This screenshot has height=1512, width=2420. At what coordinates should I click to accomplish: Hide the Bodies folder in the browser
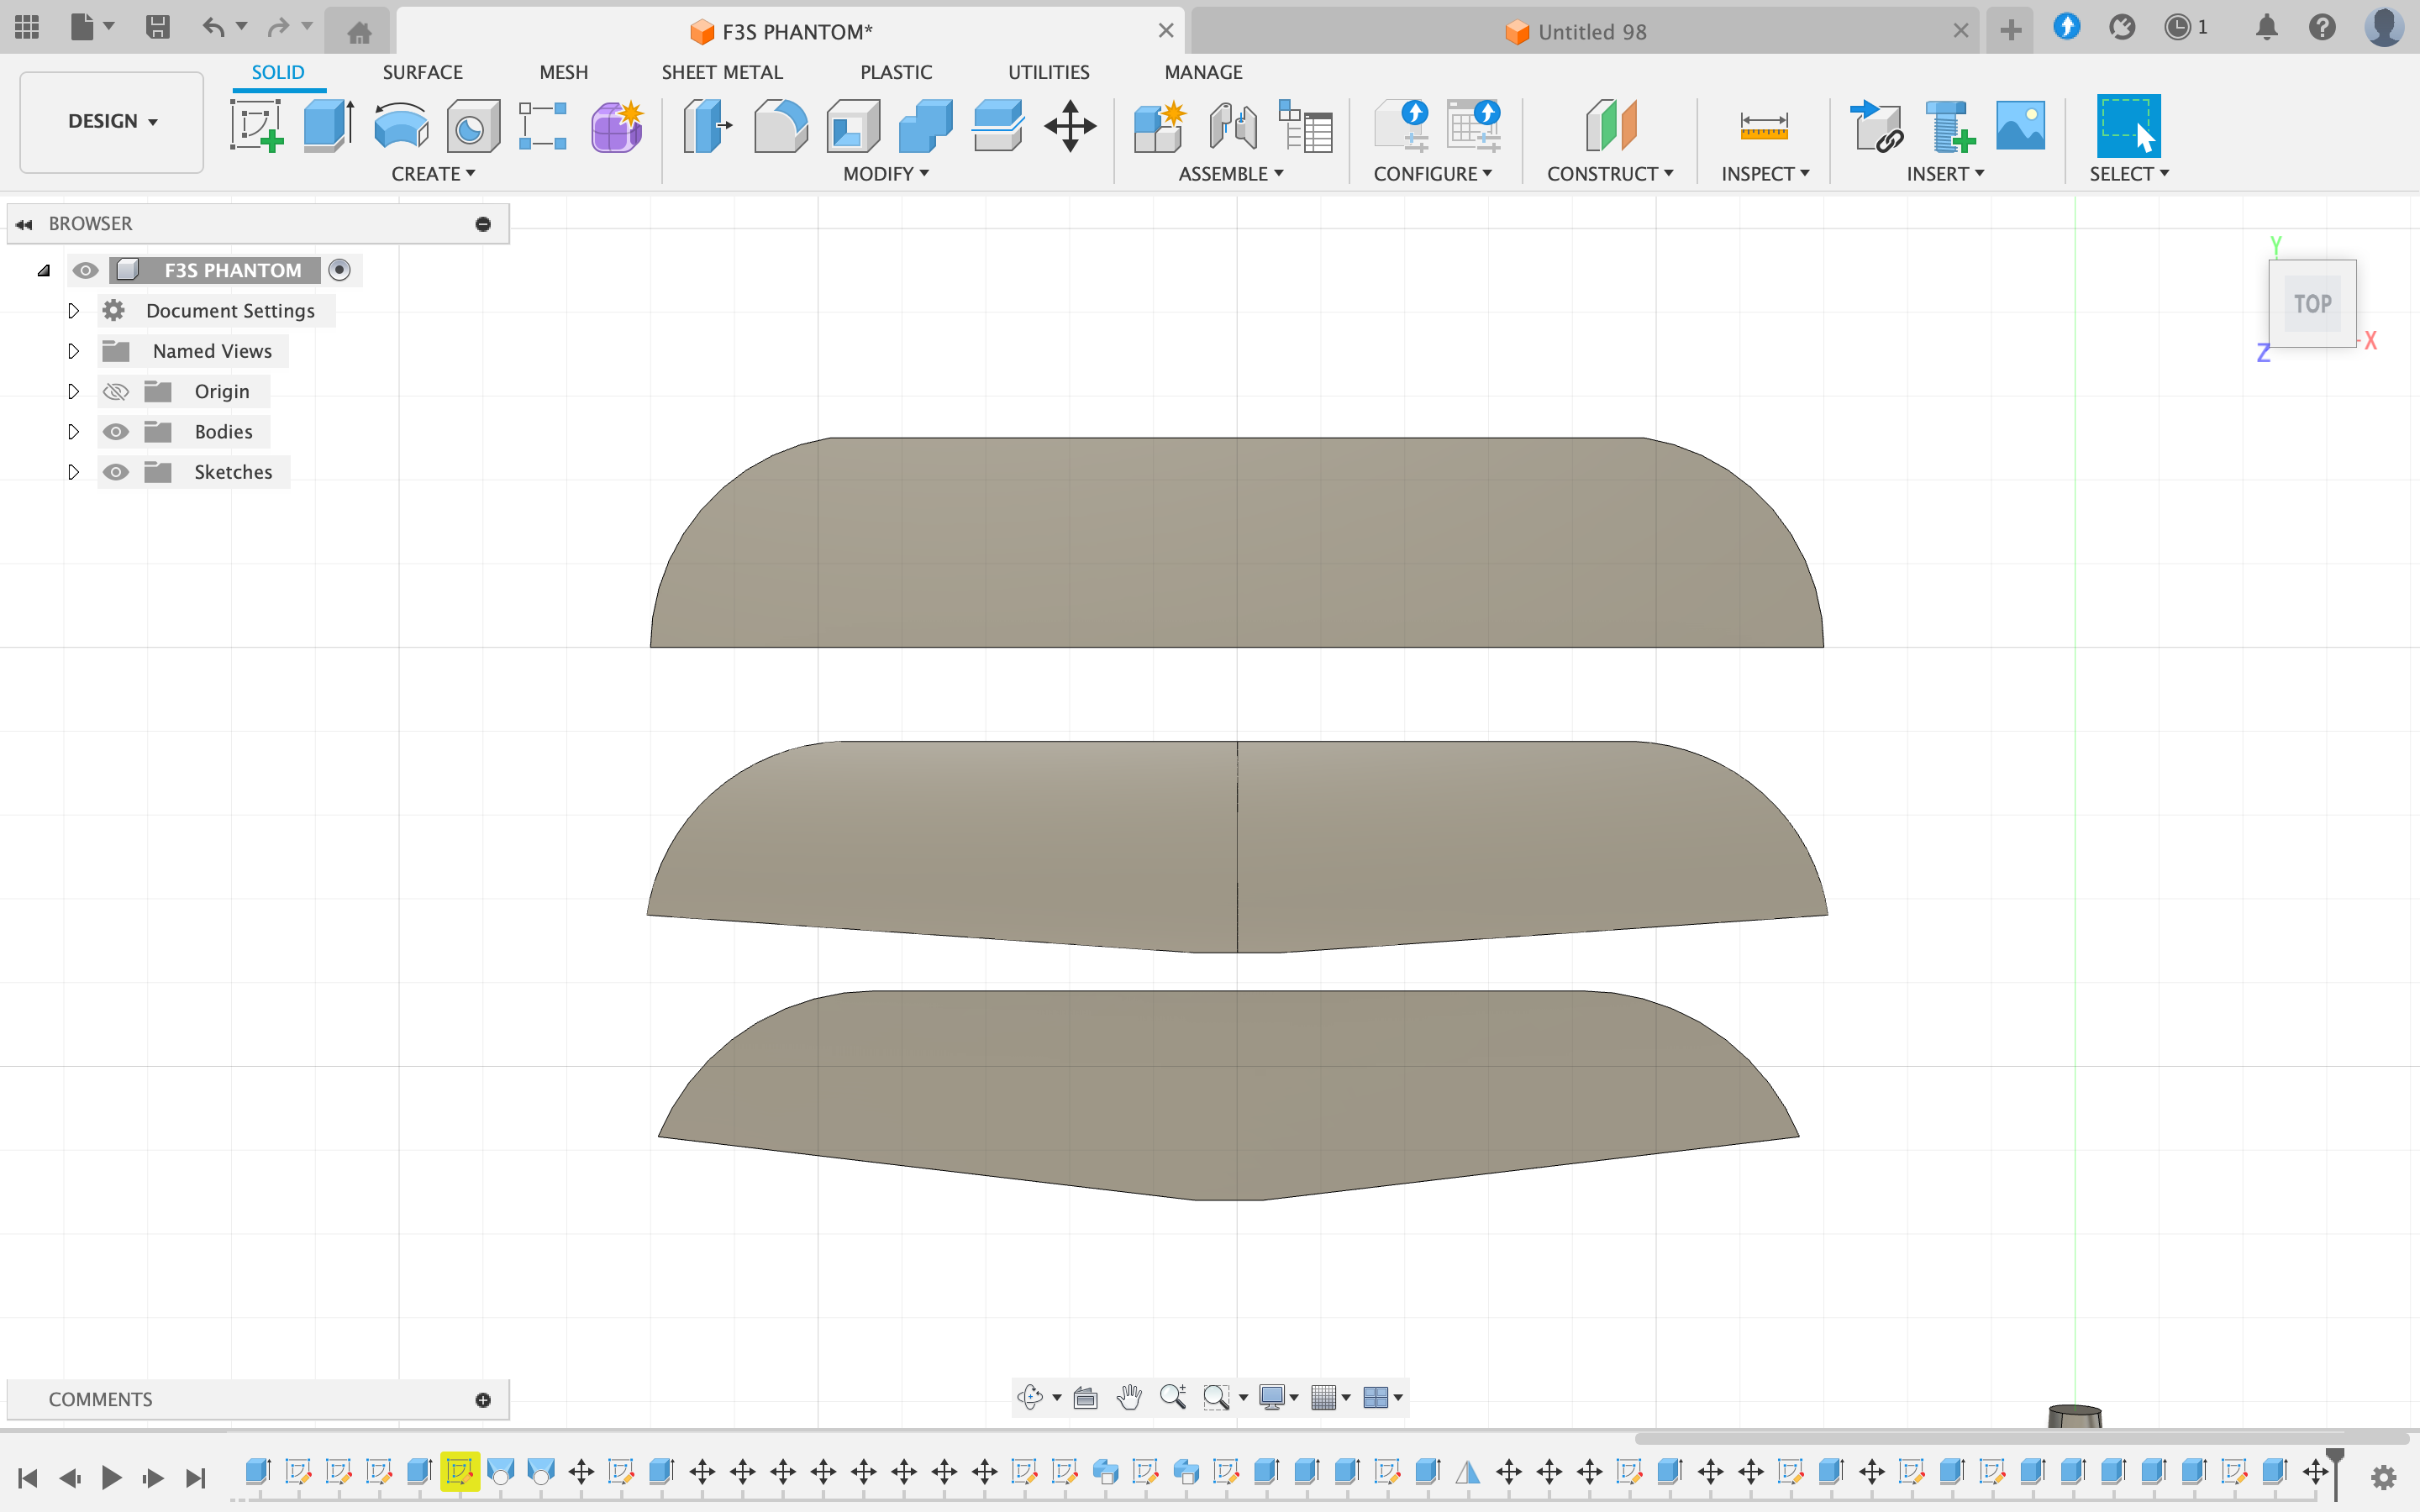117,431
